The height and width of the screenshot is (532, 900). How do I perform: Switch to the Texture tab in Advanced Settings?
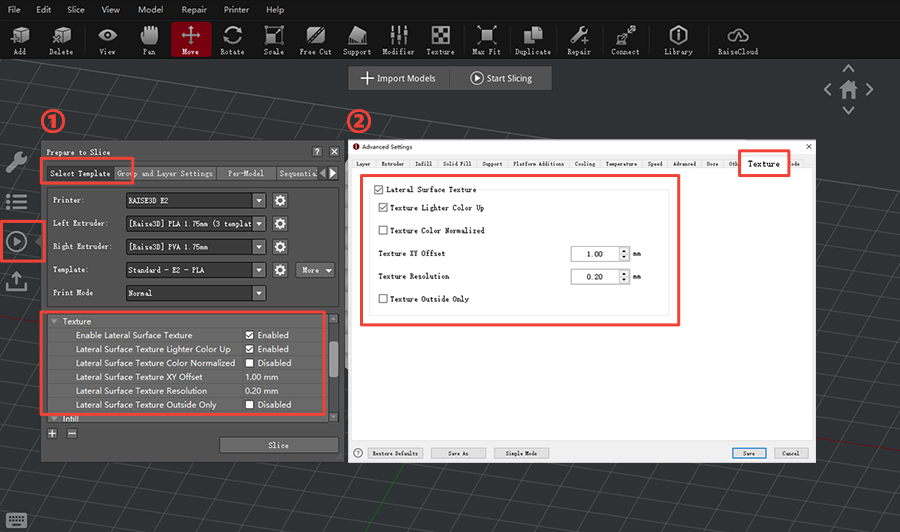[x=763, y=164]
